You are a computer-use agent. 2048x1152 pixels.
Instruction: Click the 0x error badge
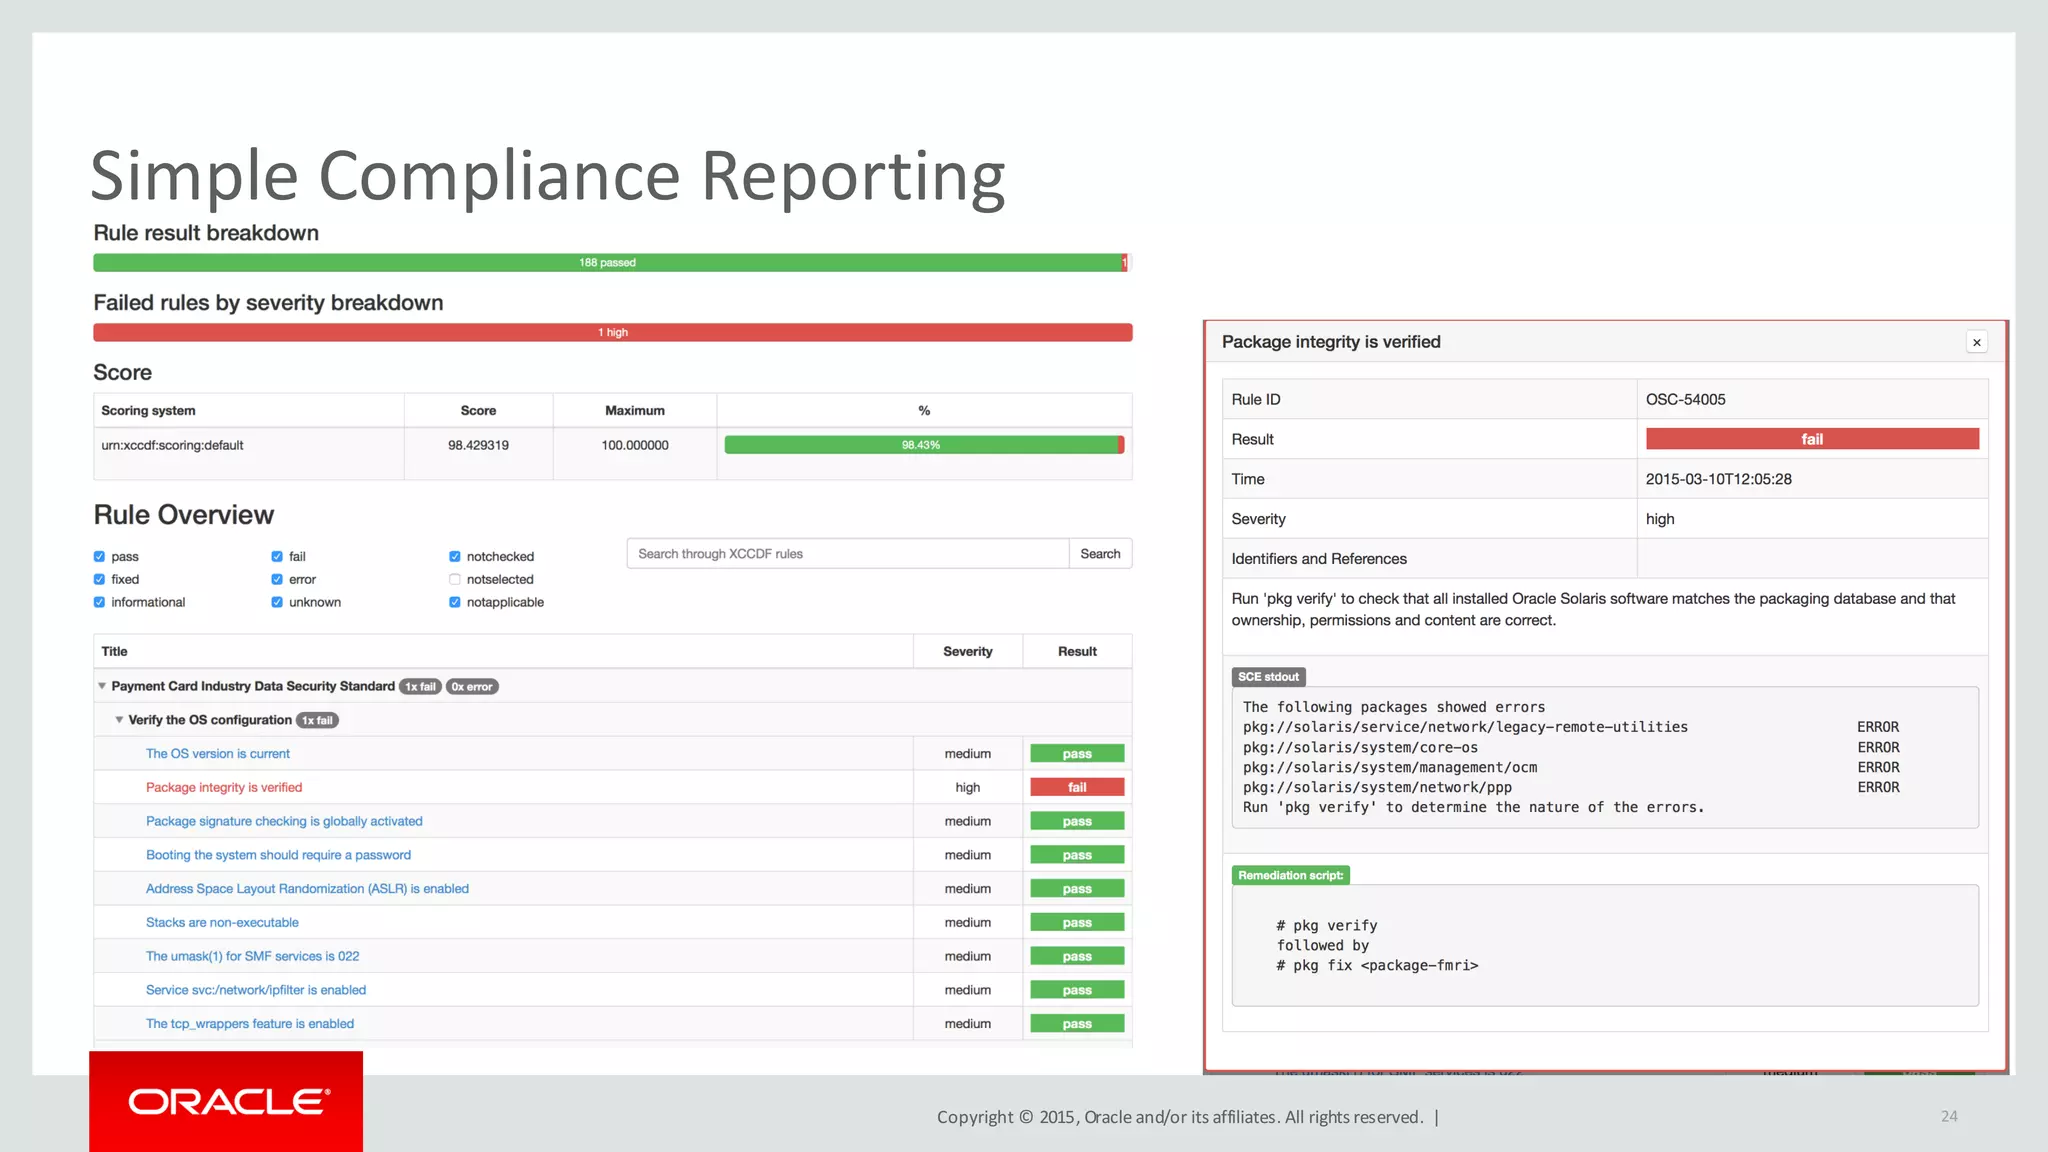pos(472,687)
